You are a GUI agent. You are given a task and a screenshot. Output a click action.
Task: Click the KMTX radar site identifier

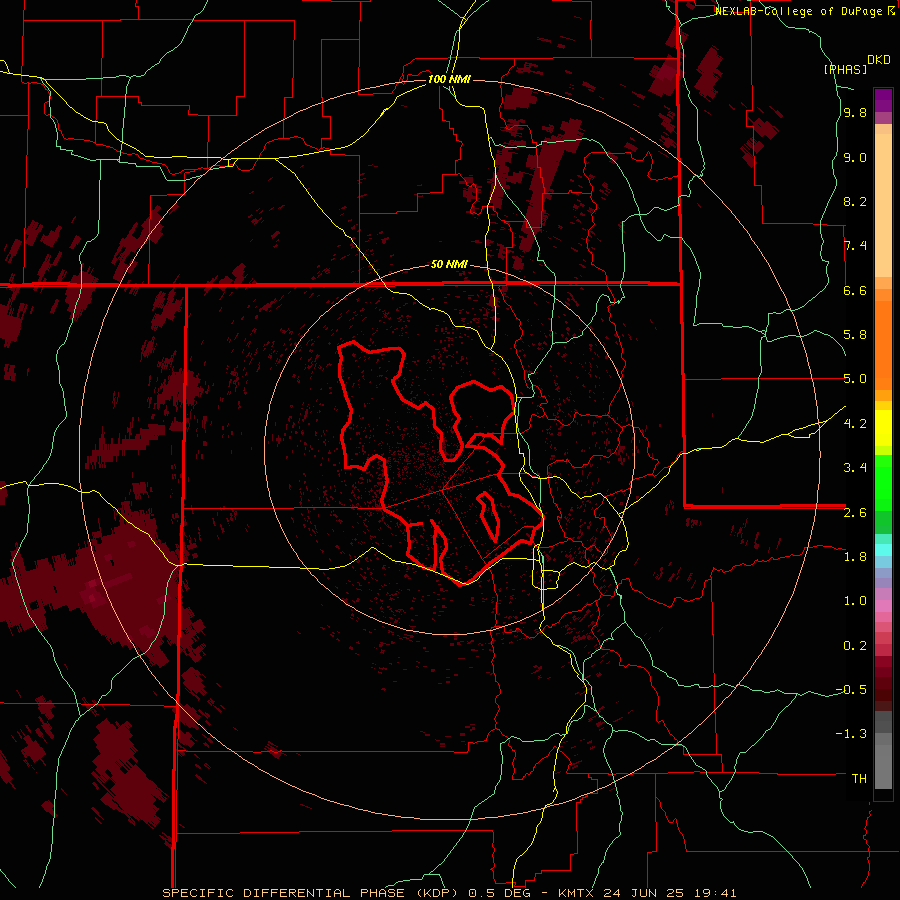[576, 893]
